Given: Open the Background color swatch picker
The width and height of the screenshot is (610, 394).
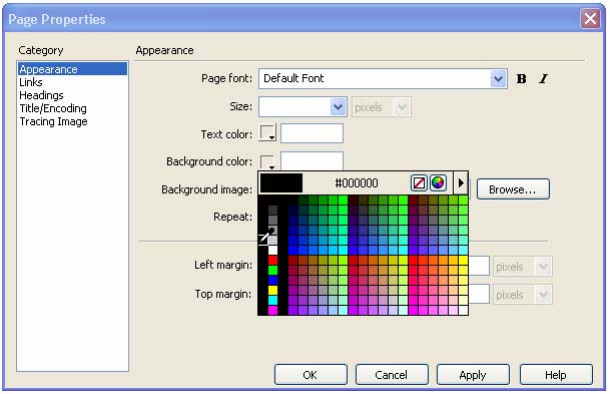Looking at the screenshot, I should pos(268,161).
